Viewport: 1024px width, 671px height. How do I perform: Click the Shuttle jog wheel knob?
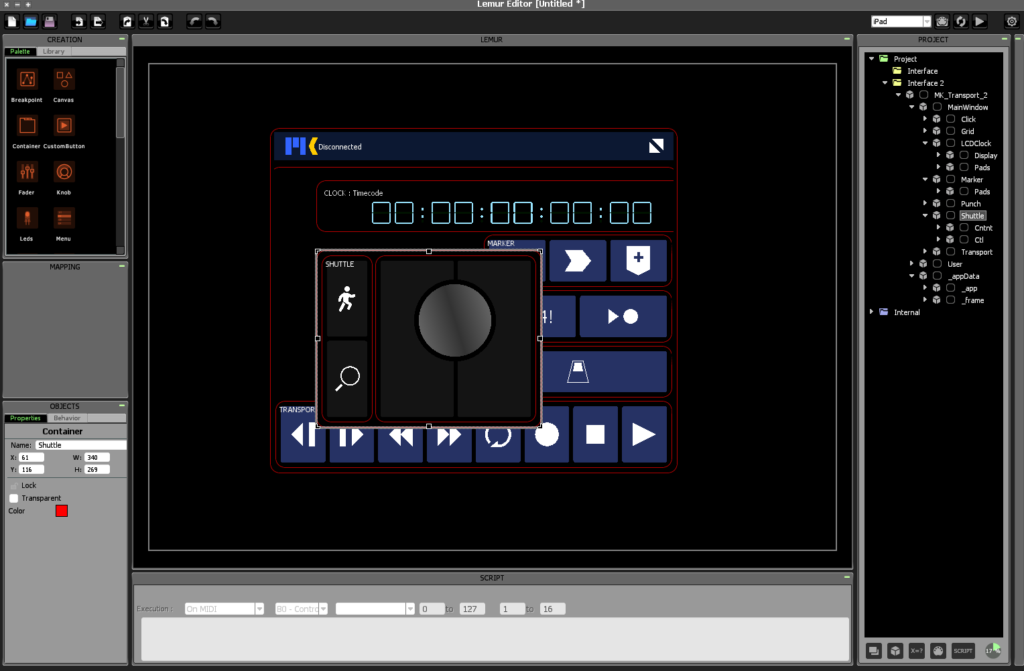click(455, 321)
